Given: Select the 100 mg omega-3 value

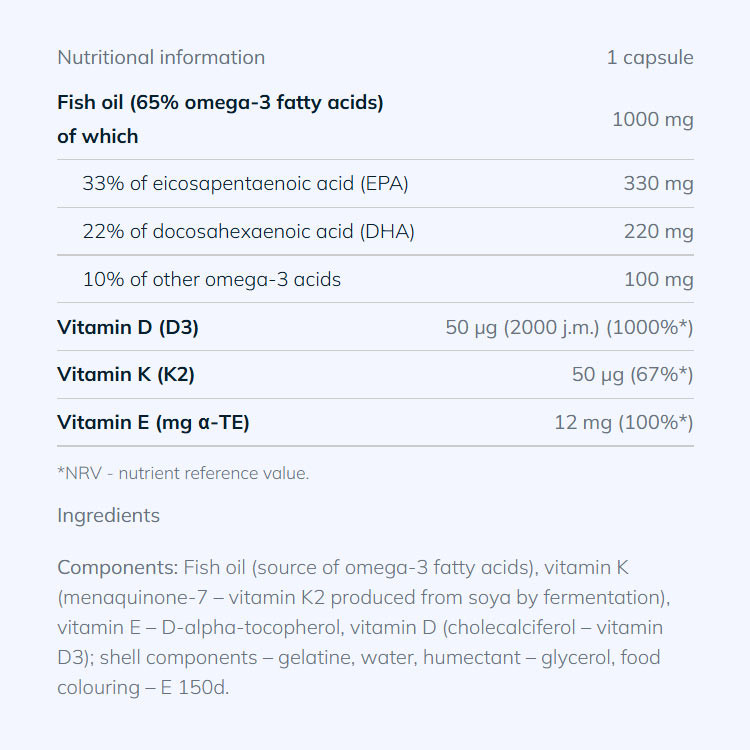Looking at the screenshot, I should click(658, 279).
